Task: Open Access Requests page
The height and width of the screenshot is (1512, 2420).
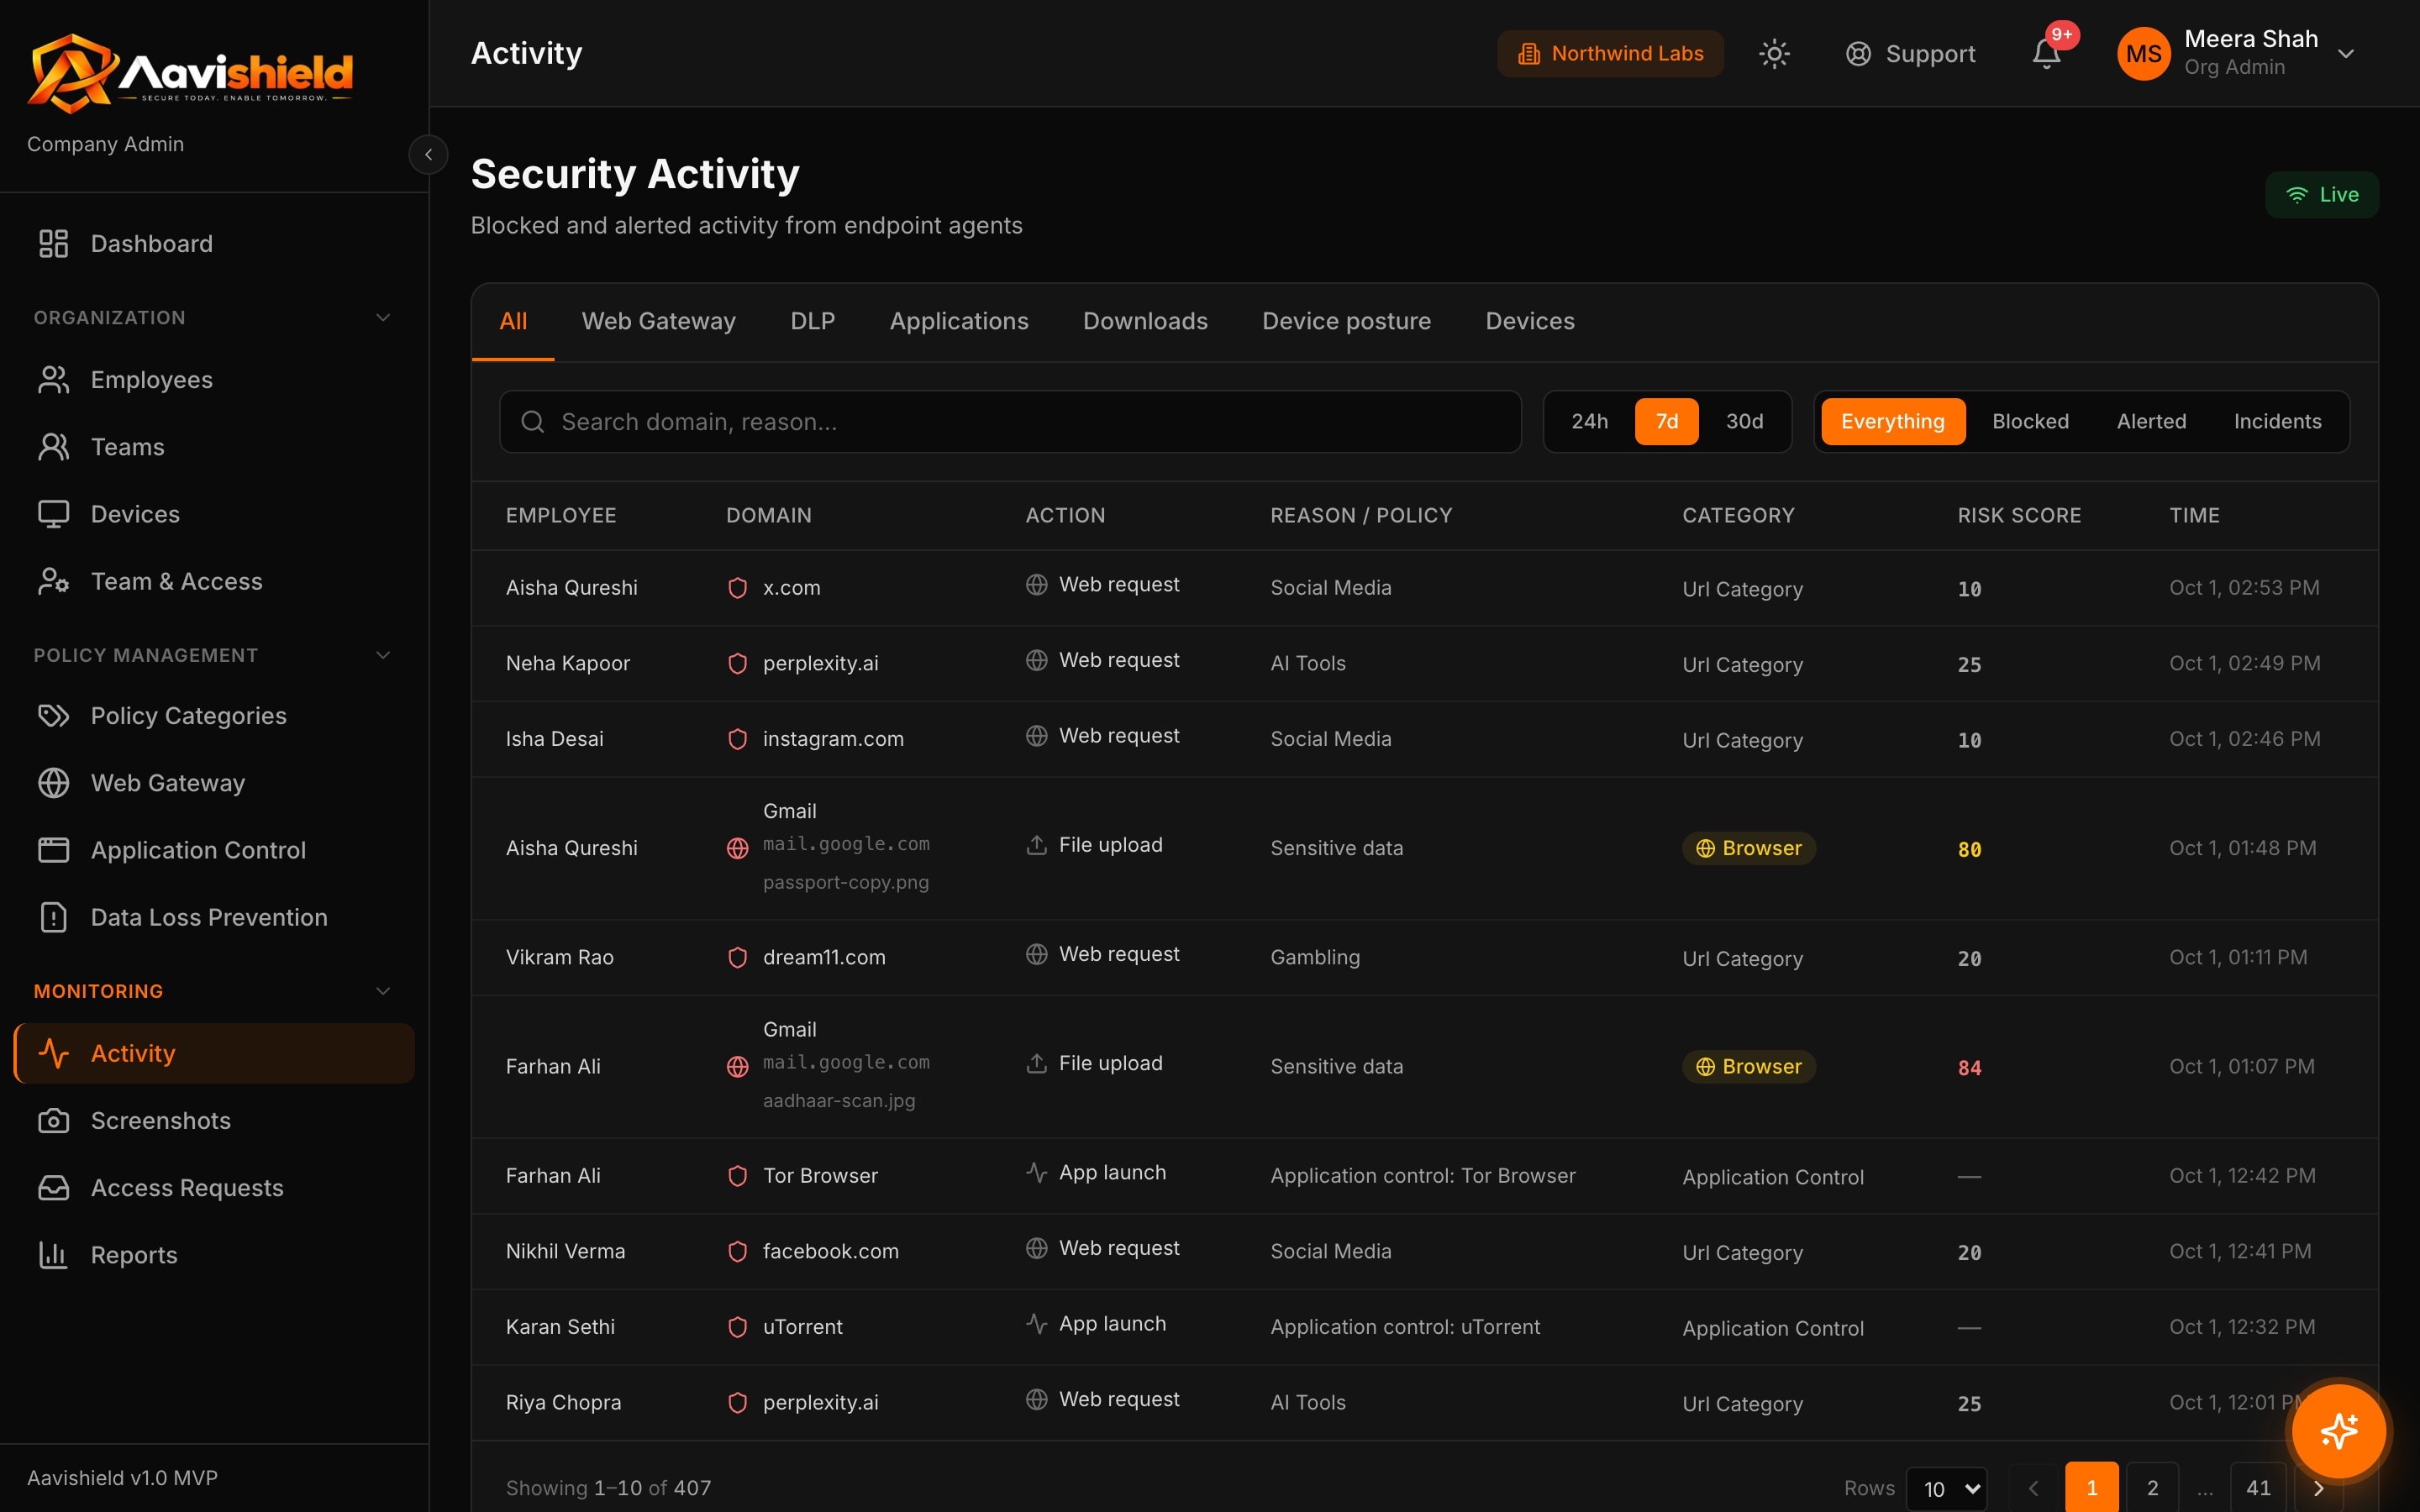Action: [214, 1187]
